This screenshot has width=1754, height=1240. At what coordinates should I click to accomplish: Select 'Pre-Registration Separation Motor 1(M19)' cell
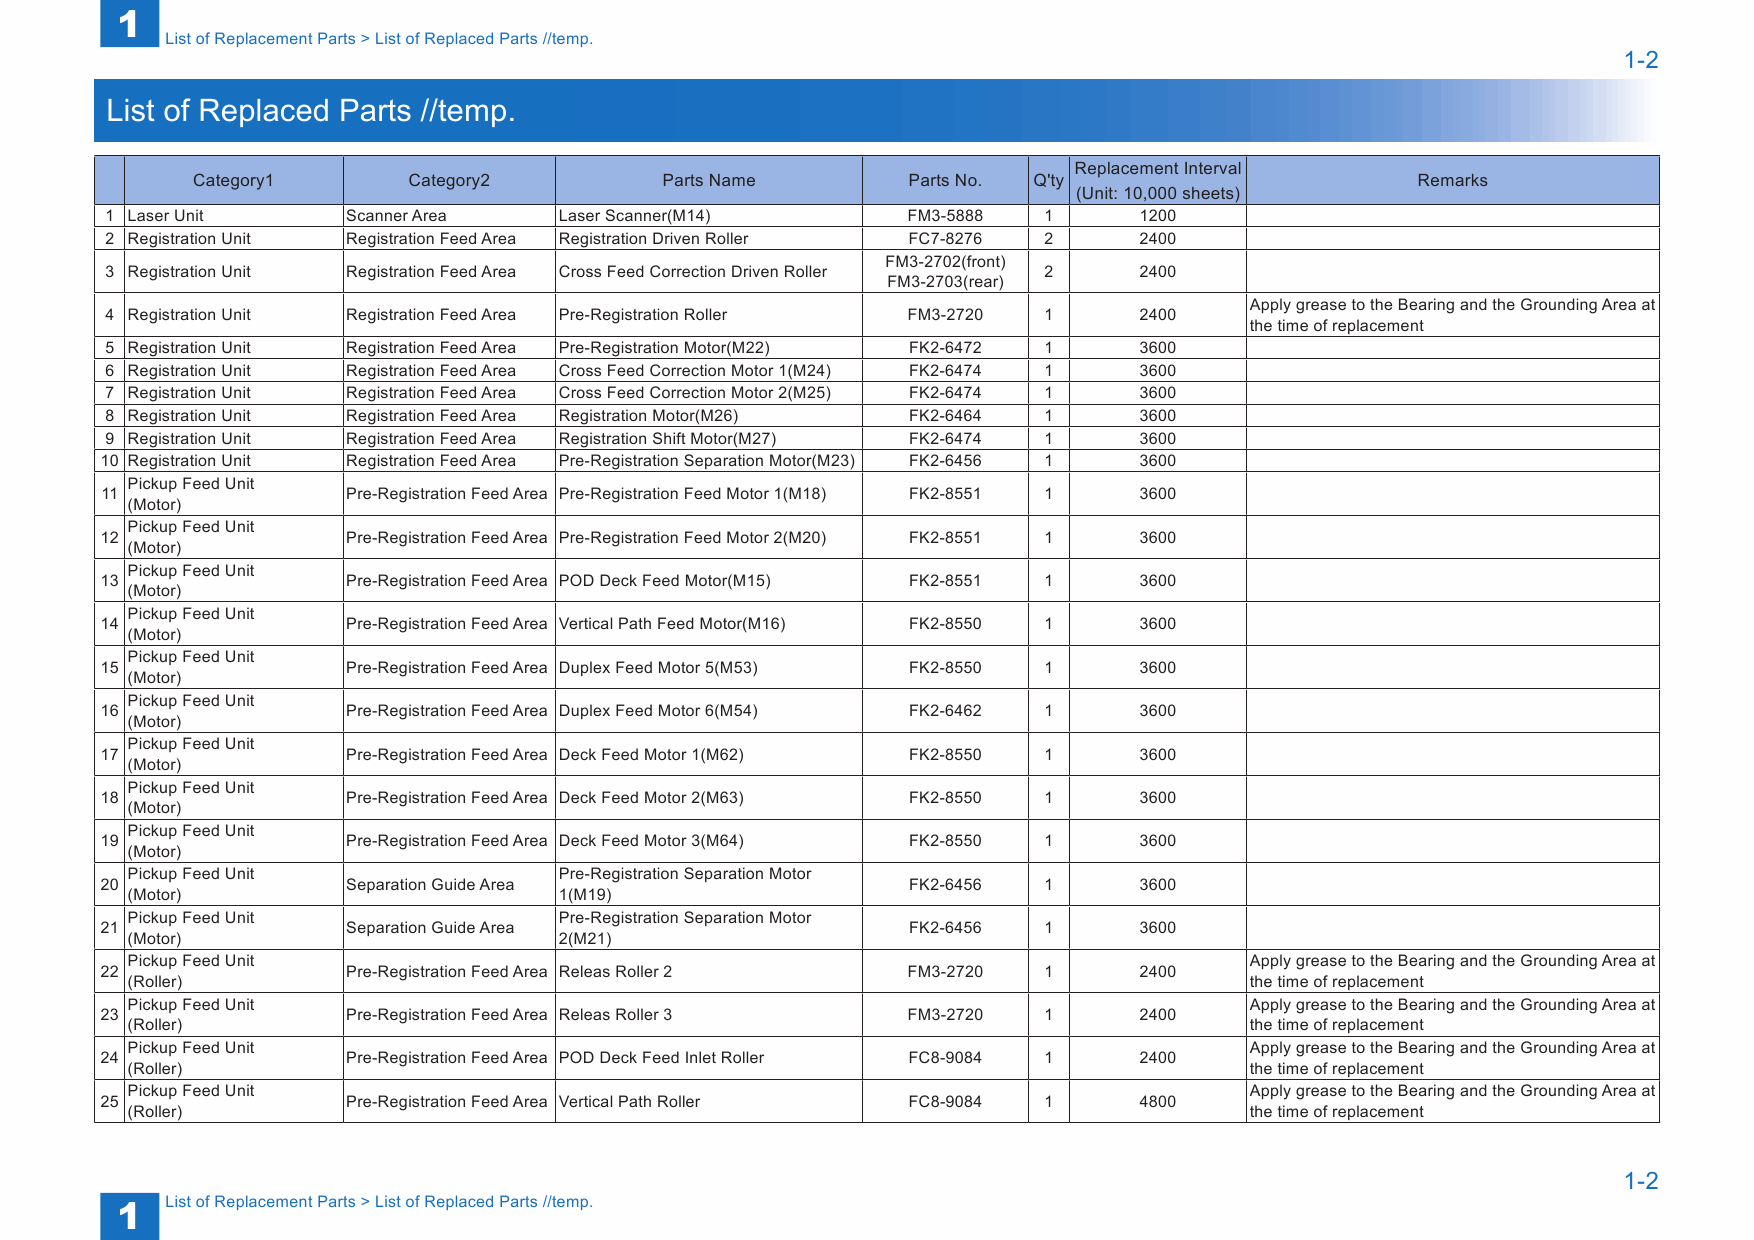pyautogui.click(x=709, y=885)
